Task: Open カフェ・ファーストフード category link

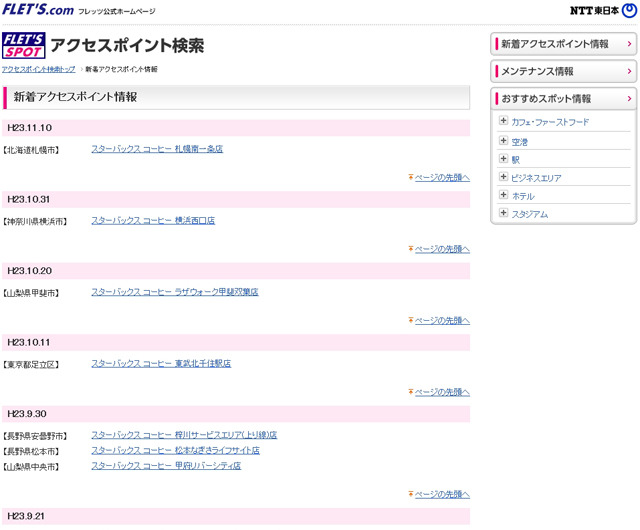Action: click(x=550, y=122)
